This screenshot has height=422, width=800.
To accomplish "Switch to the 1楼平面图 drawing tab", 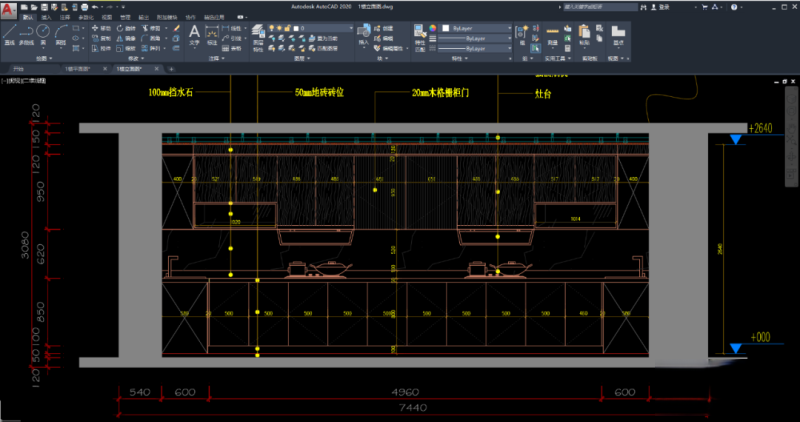I will coord(78,69).
